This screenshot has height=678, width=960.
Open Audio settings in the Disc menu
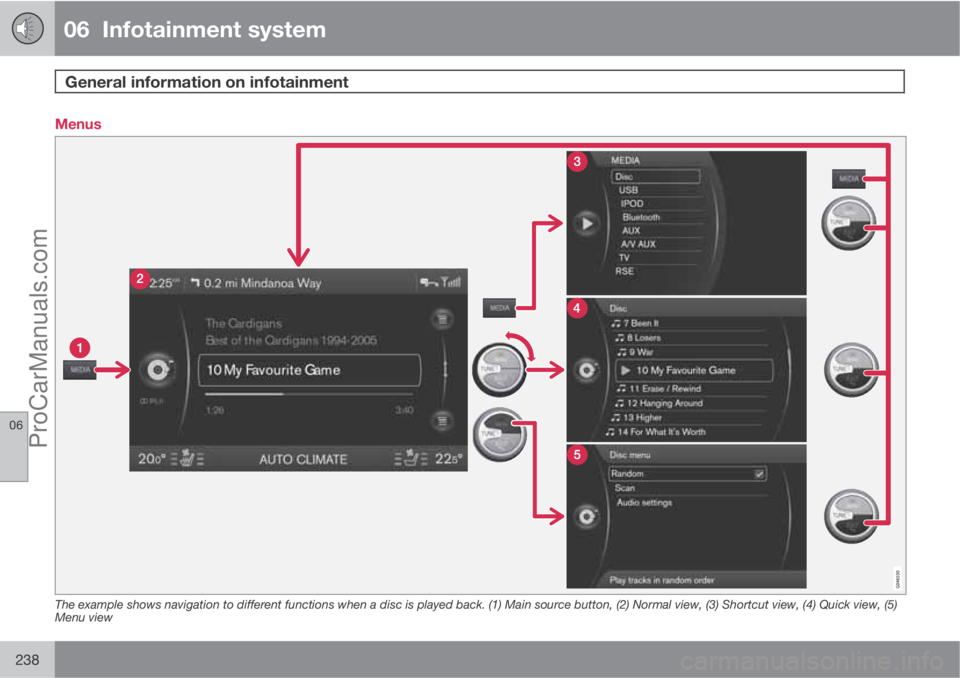644,502
